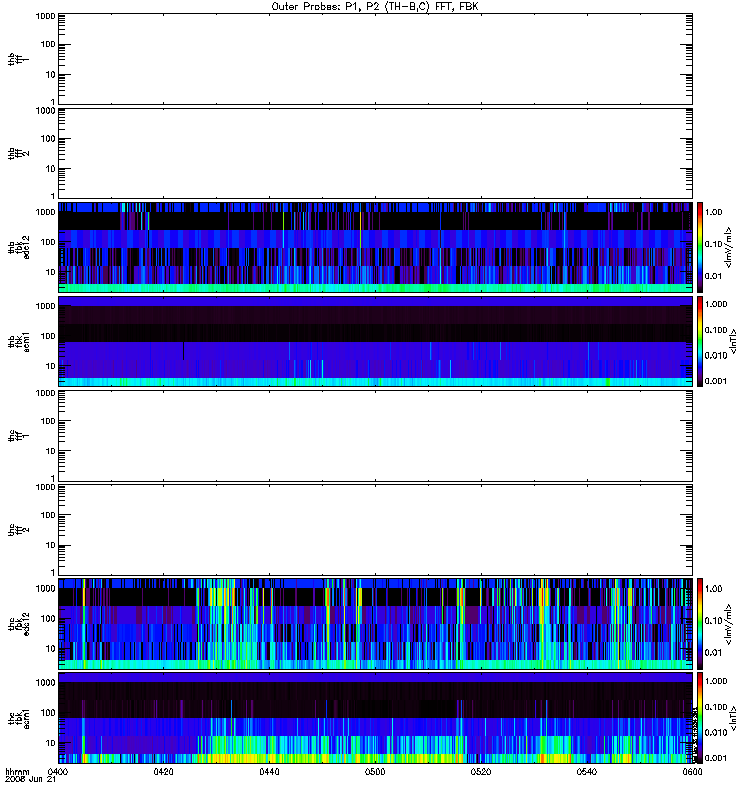Viewport: 750px width, 800px height.
Task: Click the empty thc FFT 1 panel
Action: (x=374, y=435)
